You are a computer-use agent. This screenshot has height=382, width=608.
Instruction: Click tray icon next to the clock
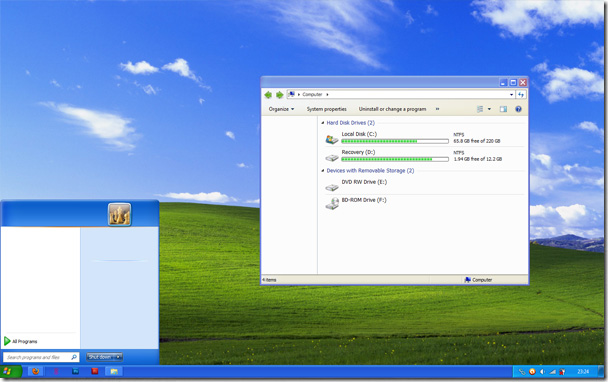pos(562,372)
